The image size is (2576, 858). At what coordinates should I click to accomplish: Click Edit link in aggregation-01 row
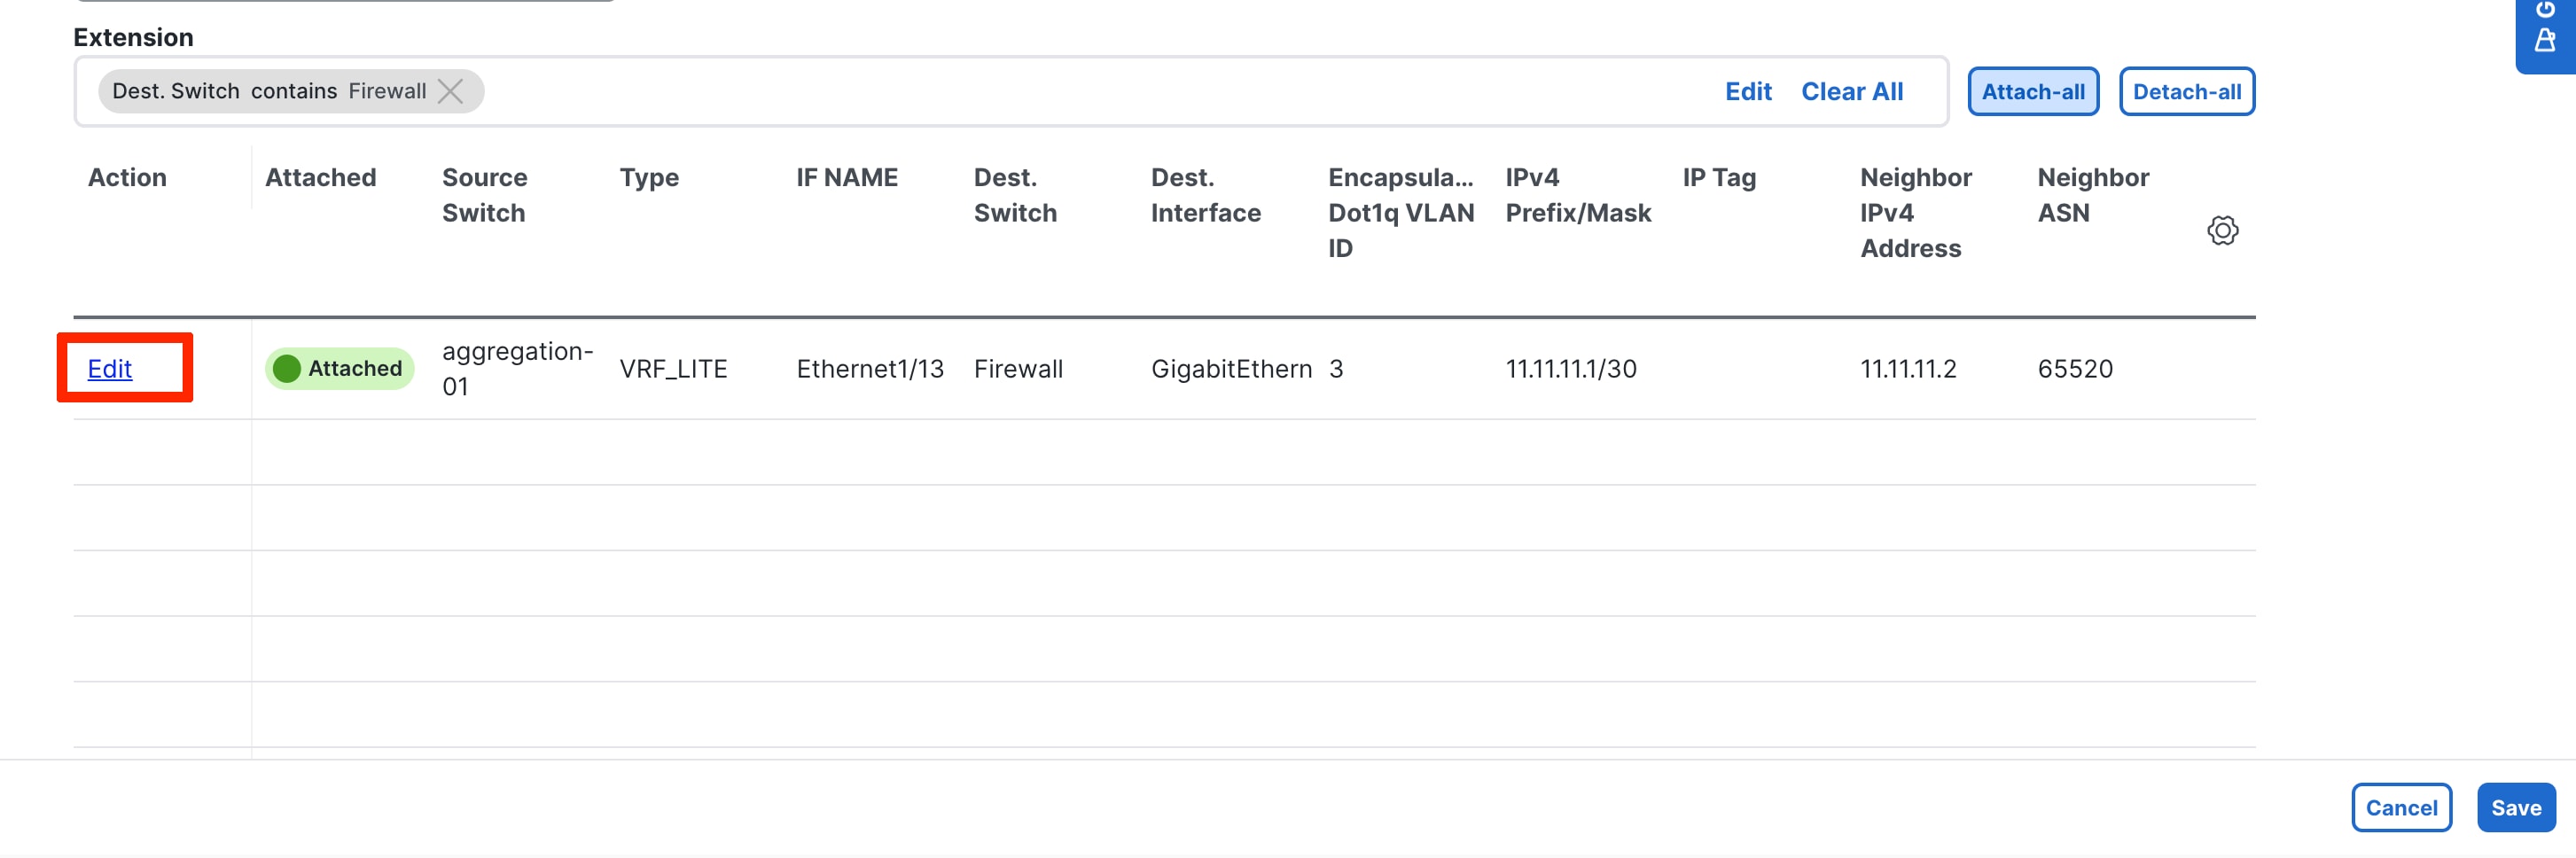110,369
